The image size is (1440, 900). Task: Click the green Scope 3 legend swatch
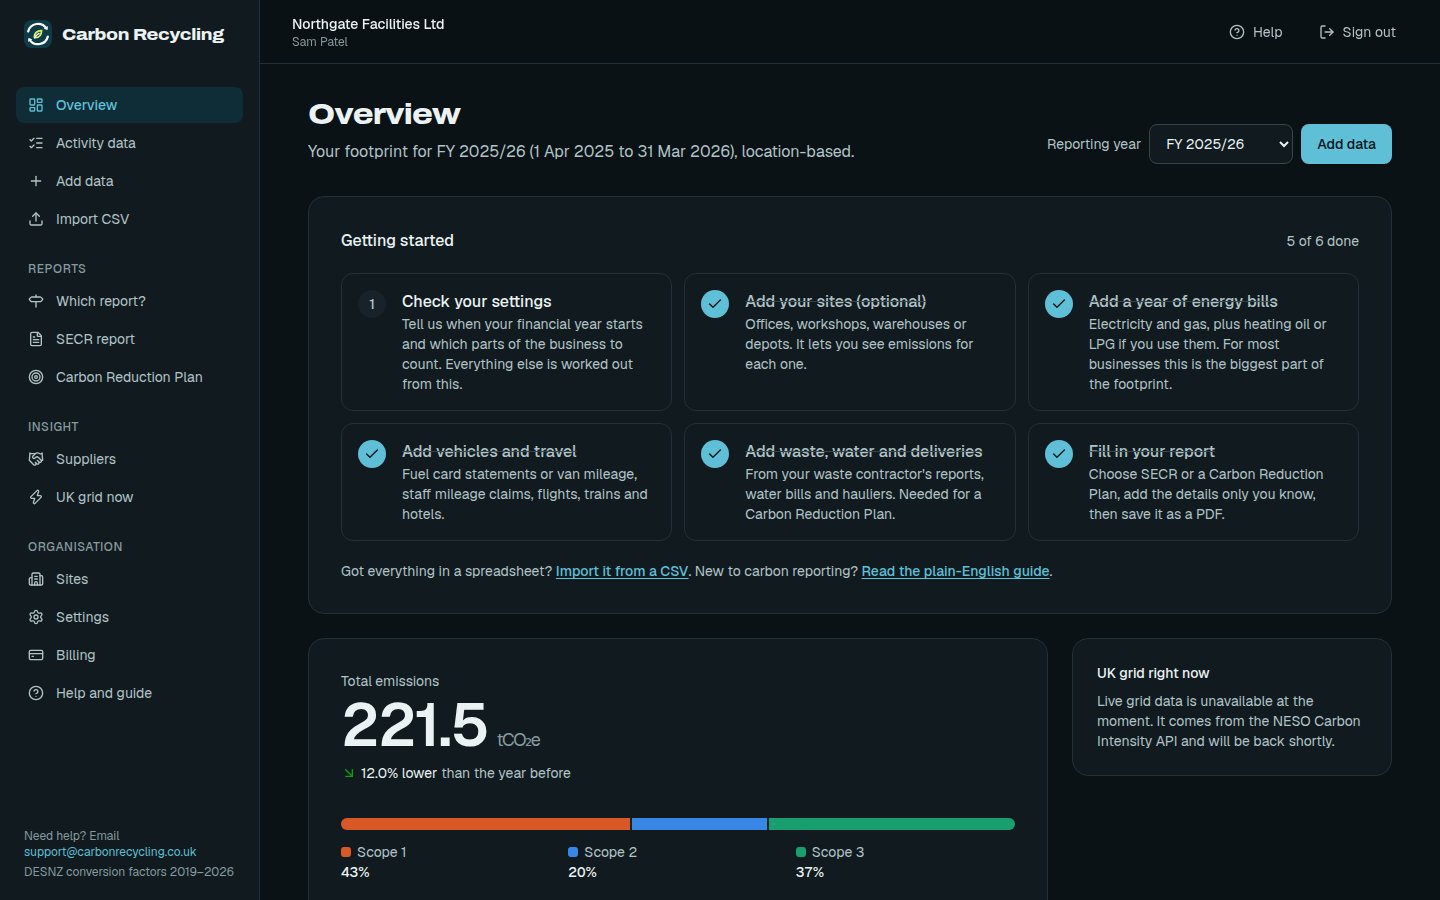coord(801,852)
